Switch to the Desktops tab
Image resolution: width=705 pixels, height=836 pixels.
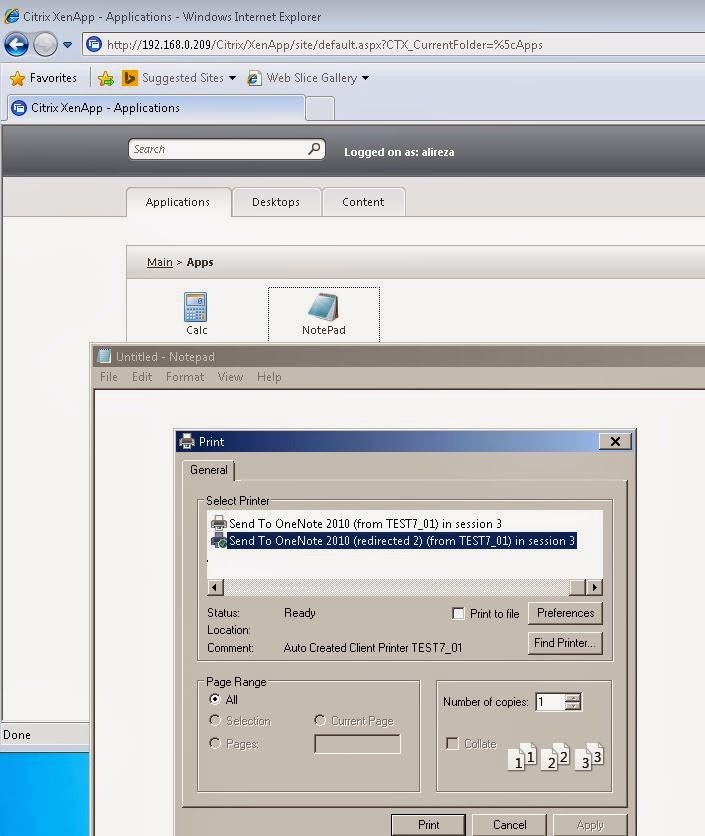[276, 202]
